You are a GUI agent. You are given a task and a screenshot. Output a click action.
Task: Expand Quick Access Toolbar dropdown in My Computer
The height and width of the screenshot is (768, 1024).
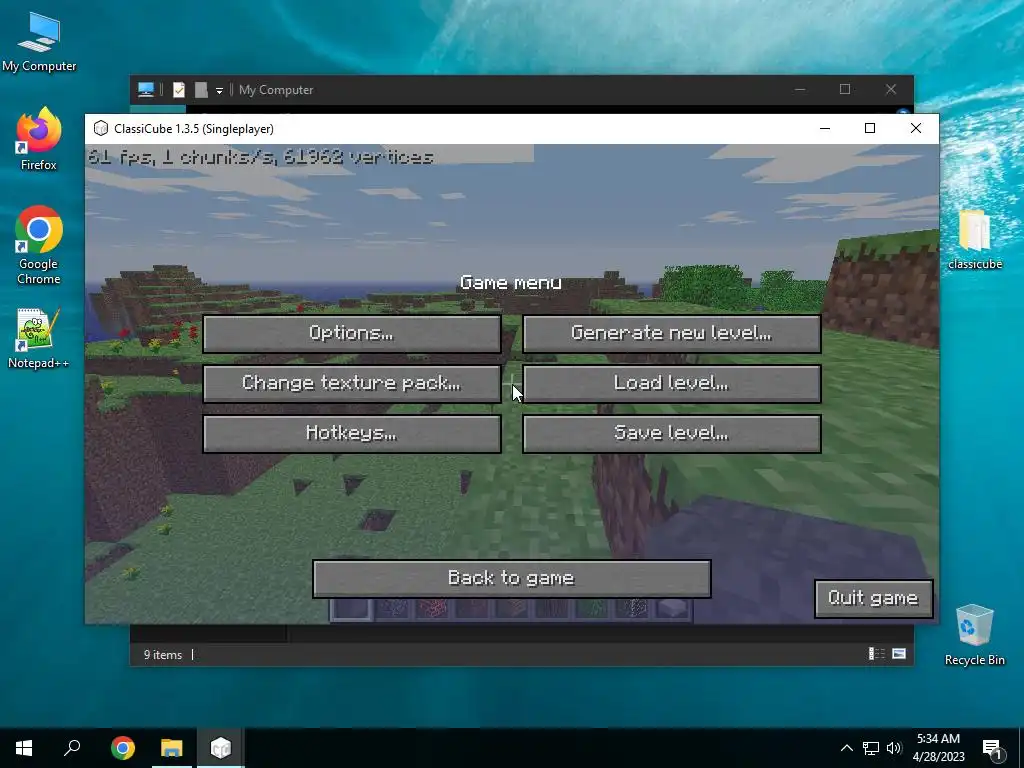pos(219,90)
